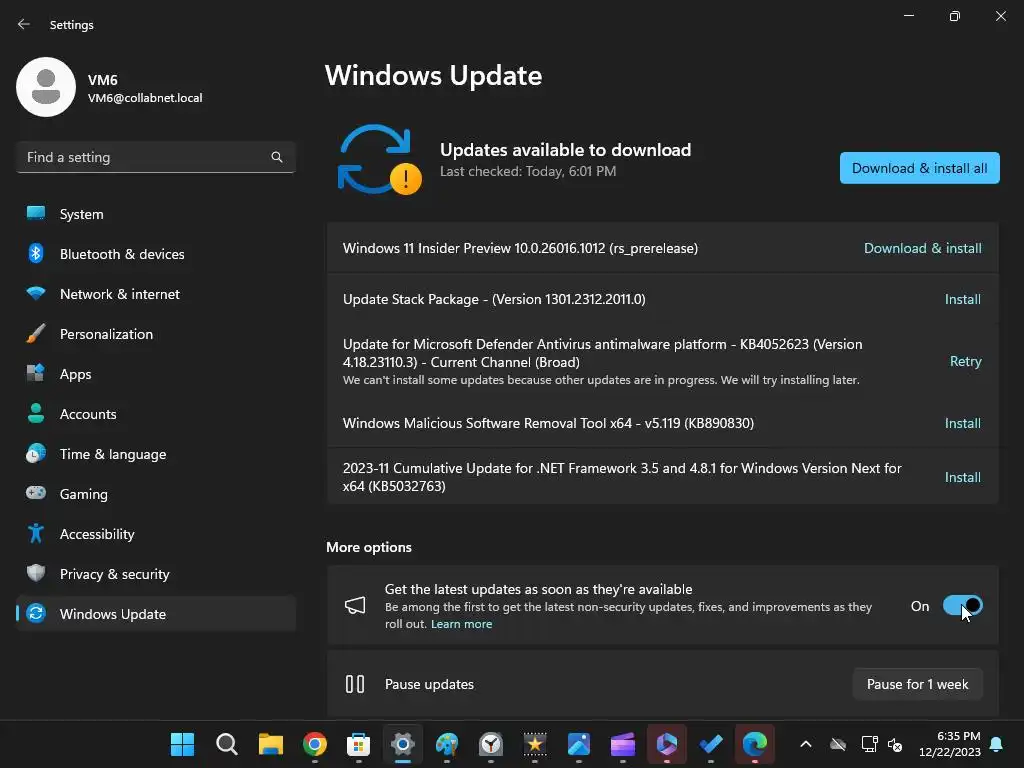Click 'Last checked: Today, 6:01 PM' text
The width and height of the screenshot is (1024, 768).
[528, 171]
